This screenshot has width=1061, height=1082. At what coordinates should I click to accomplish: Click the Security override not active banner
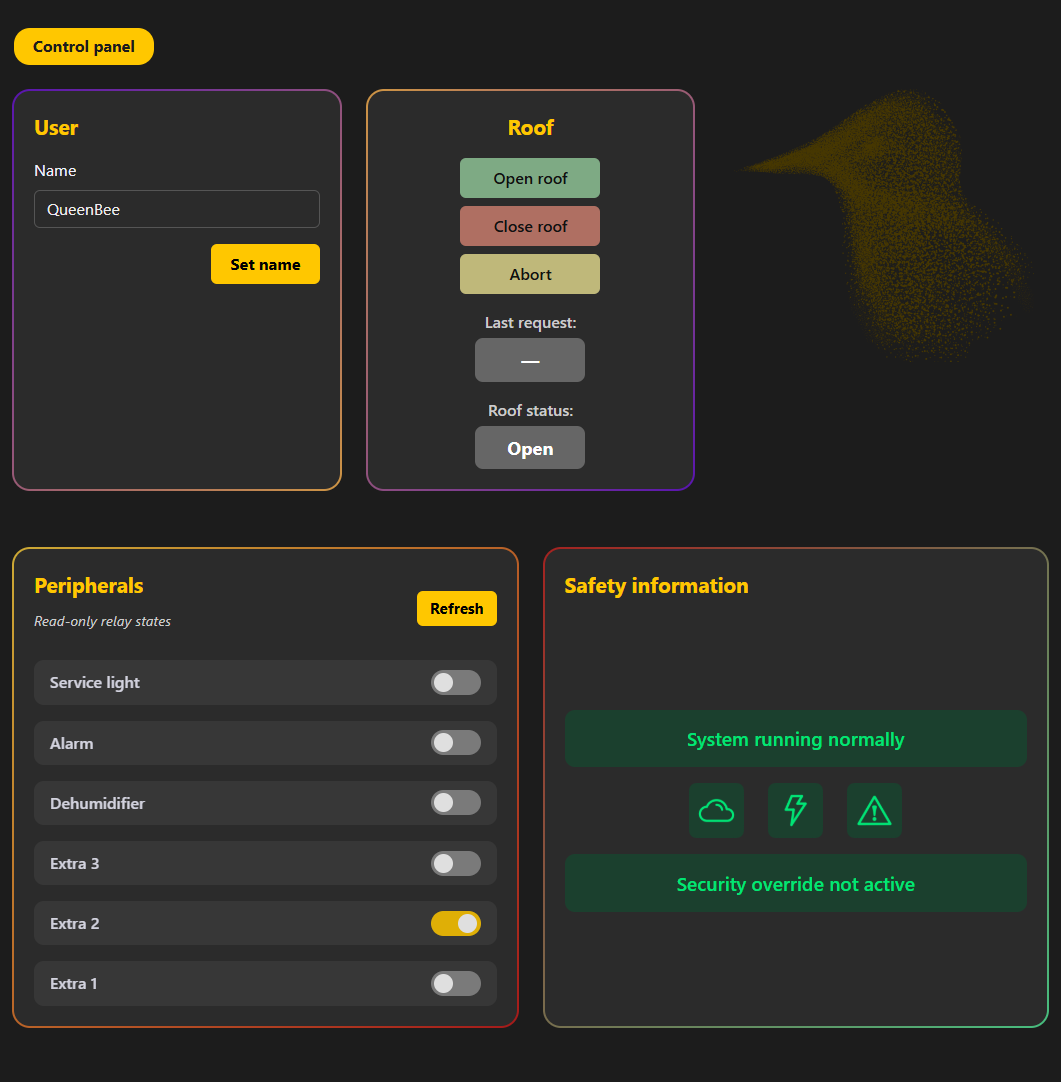[x=795, y=883]
